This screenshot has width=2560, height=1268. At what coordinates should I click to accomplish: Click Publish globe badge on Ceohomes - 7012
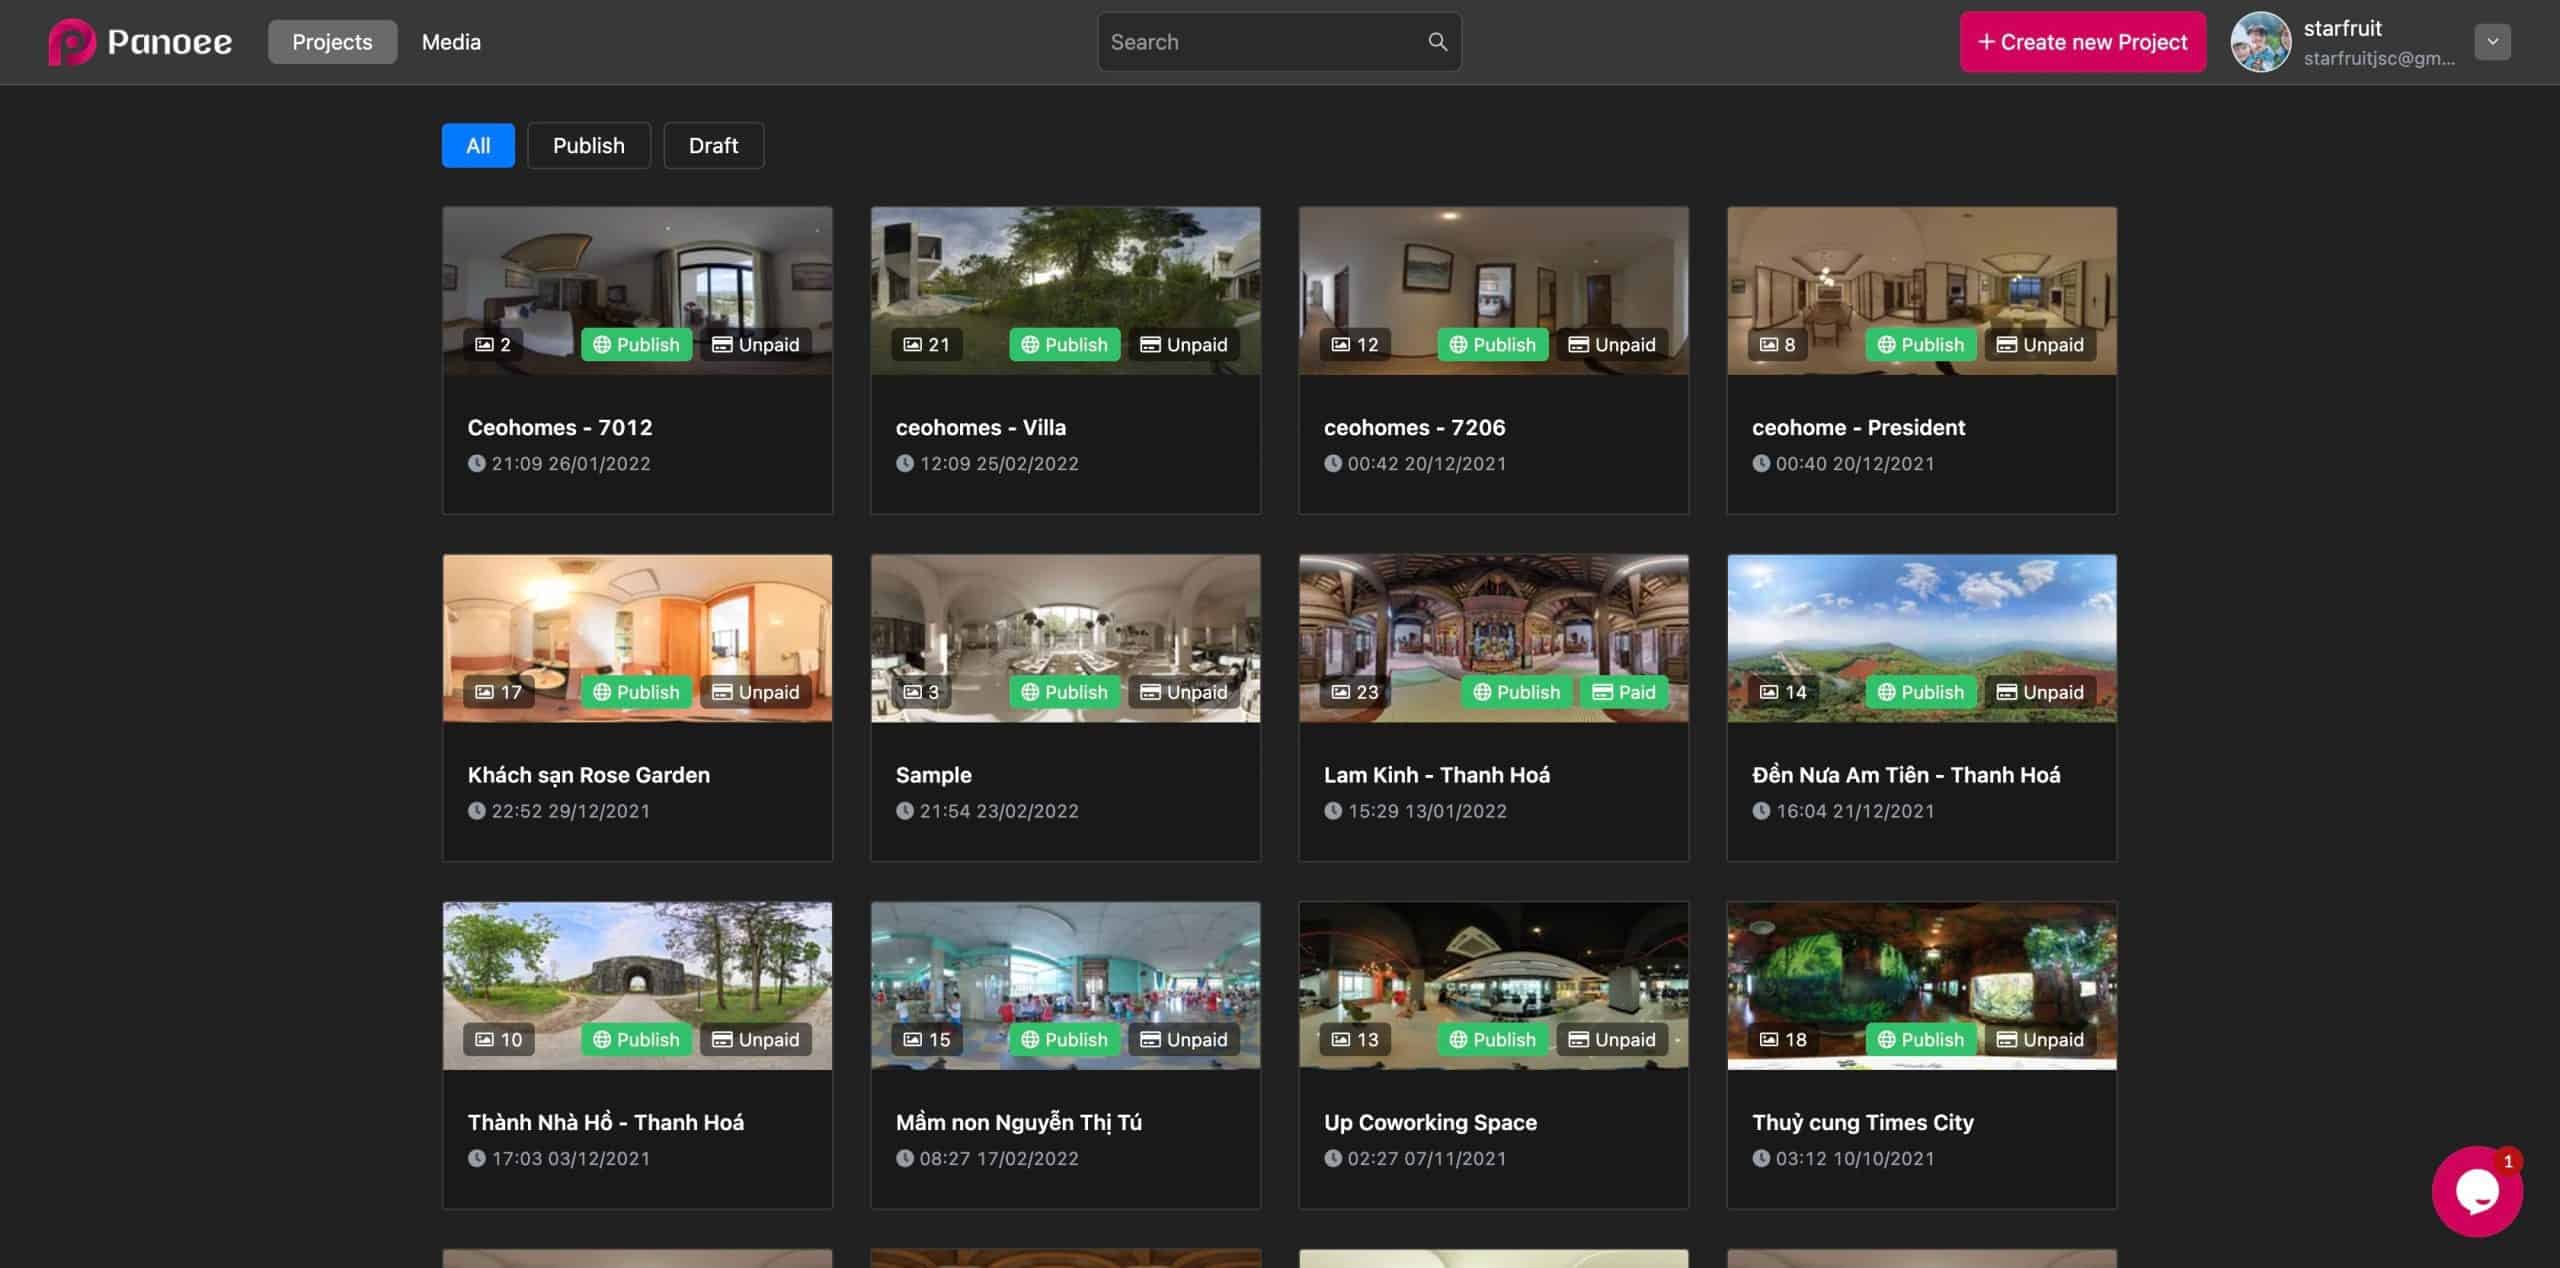pos(636,345)
